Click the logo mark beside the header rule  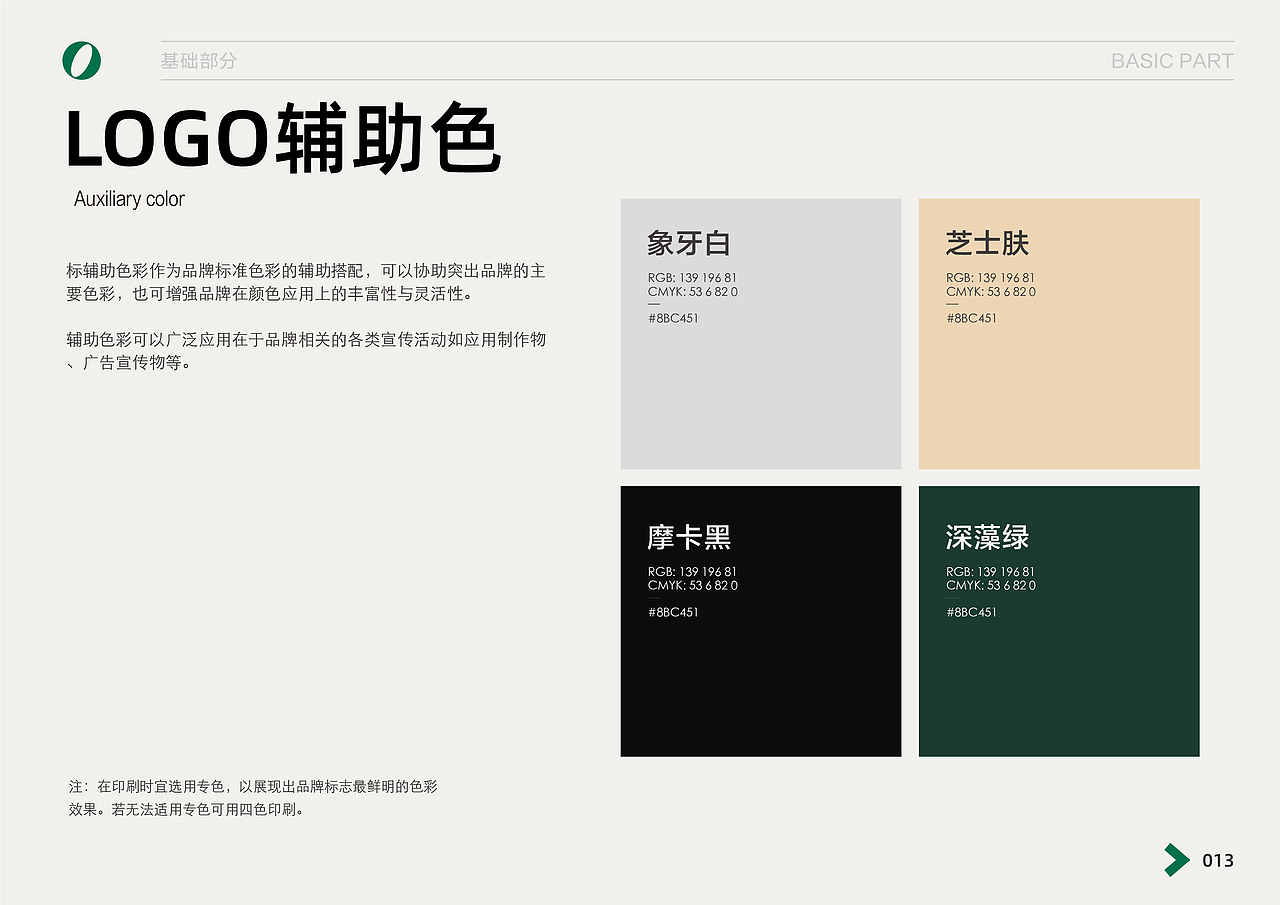pyautogui.click(x=83, y=60)
